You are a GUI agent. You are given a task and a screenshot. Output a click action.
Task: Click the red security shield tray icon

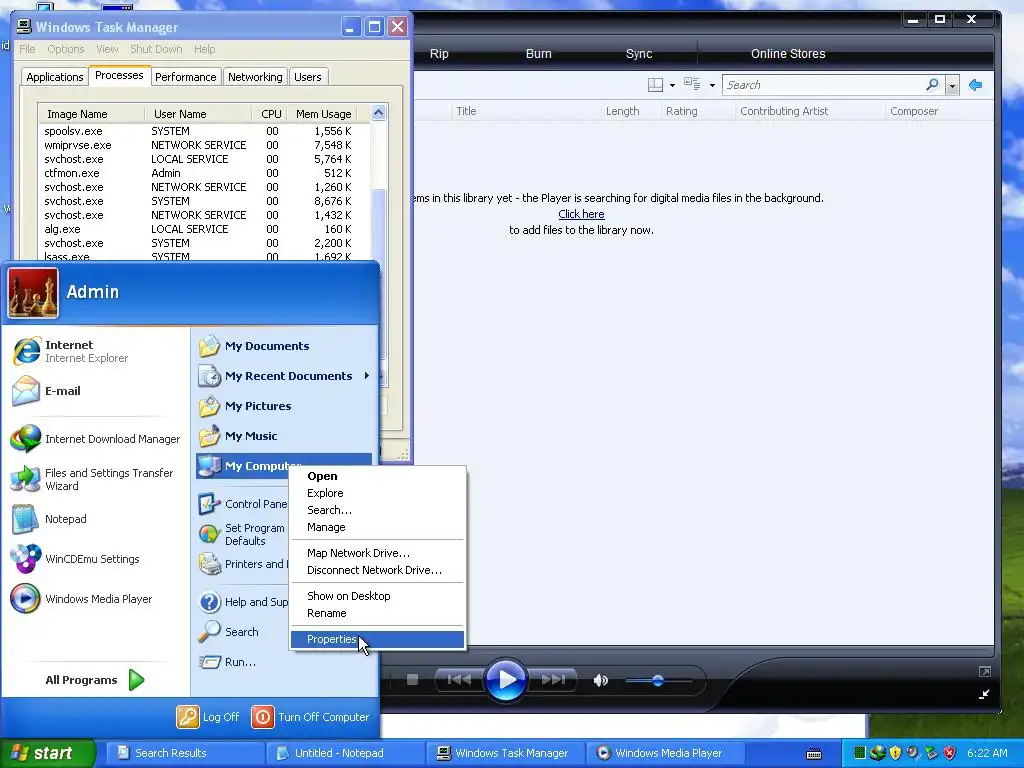[949, 753]
